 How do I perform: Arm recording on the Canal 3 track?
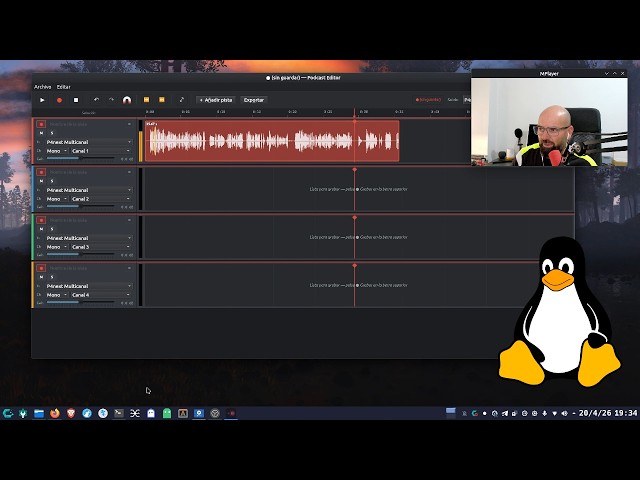pyautogui.click(x=41, y=220)
